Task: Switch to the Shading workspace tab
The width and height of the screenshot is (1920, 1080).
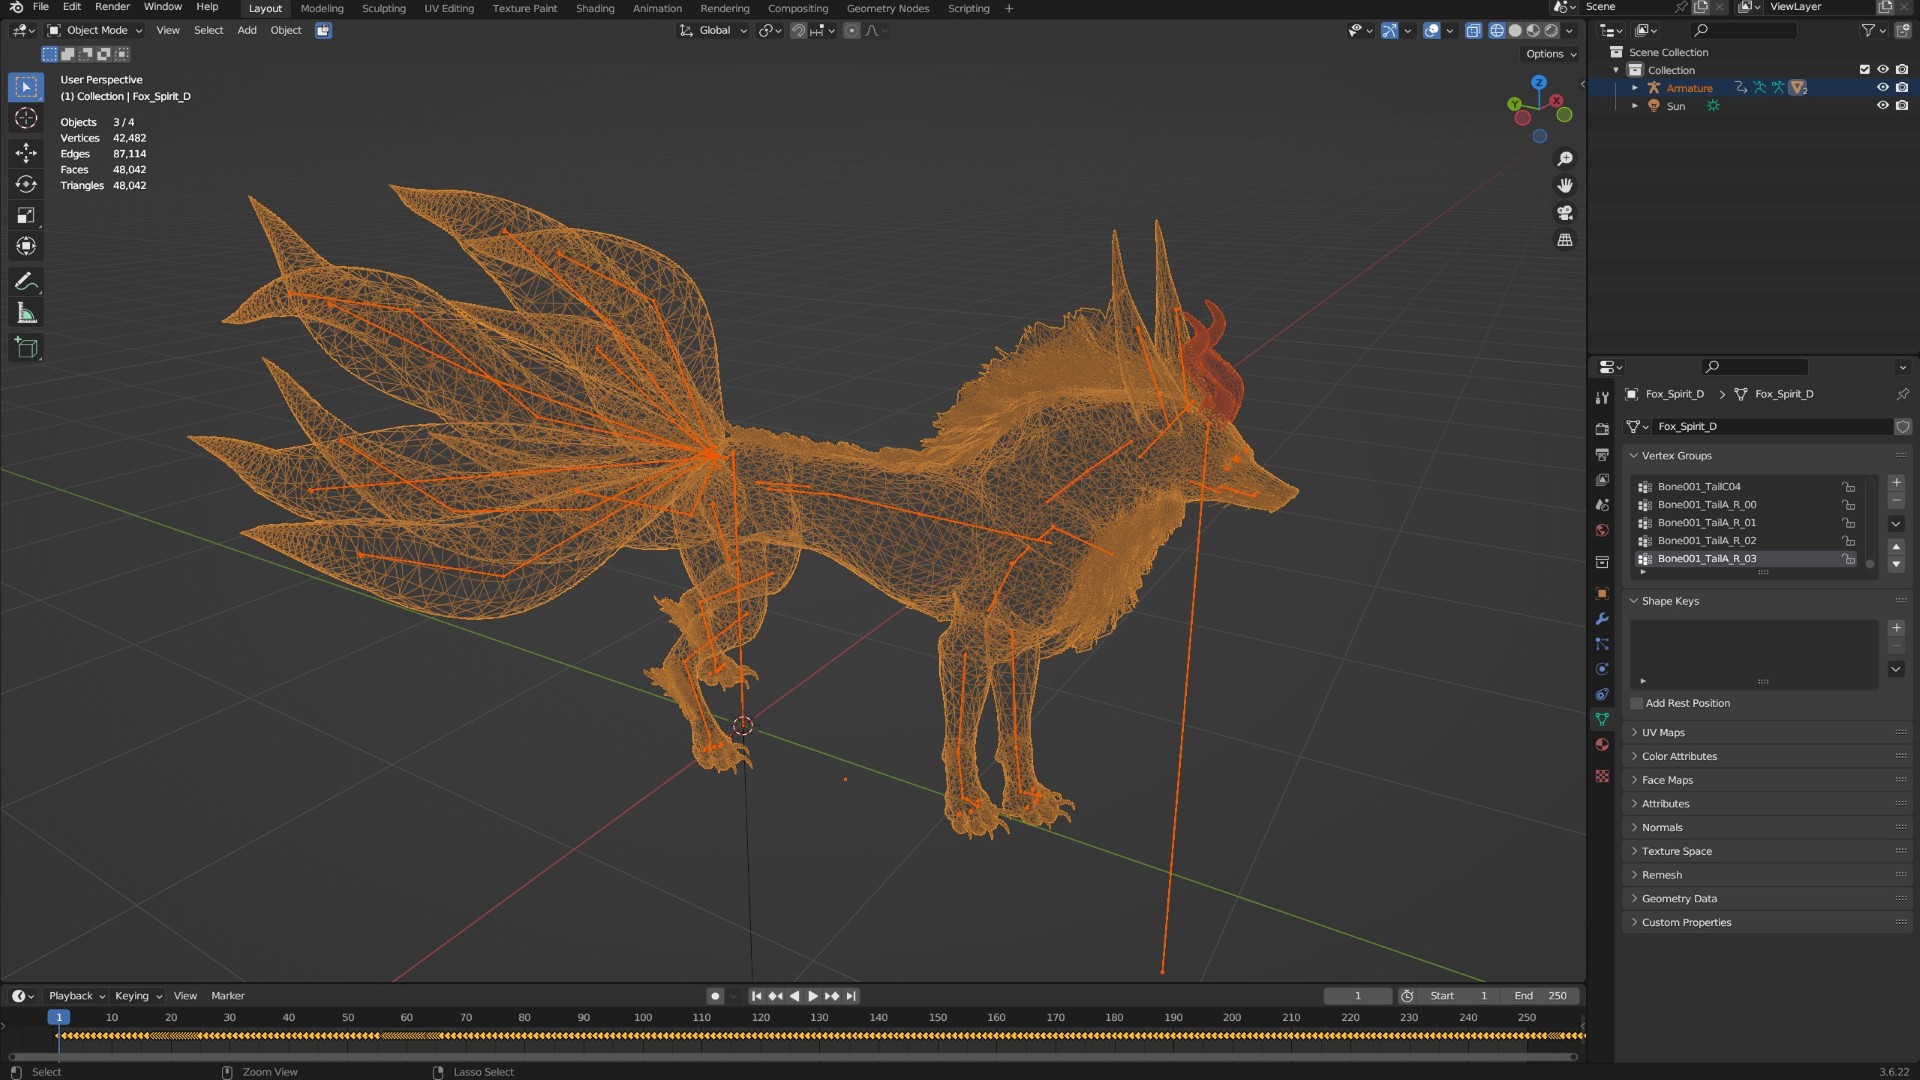Action: 595,8
